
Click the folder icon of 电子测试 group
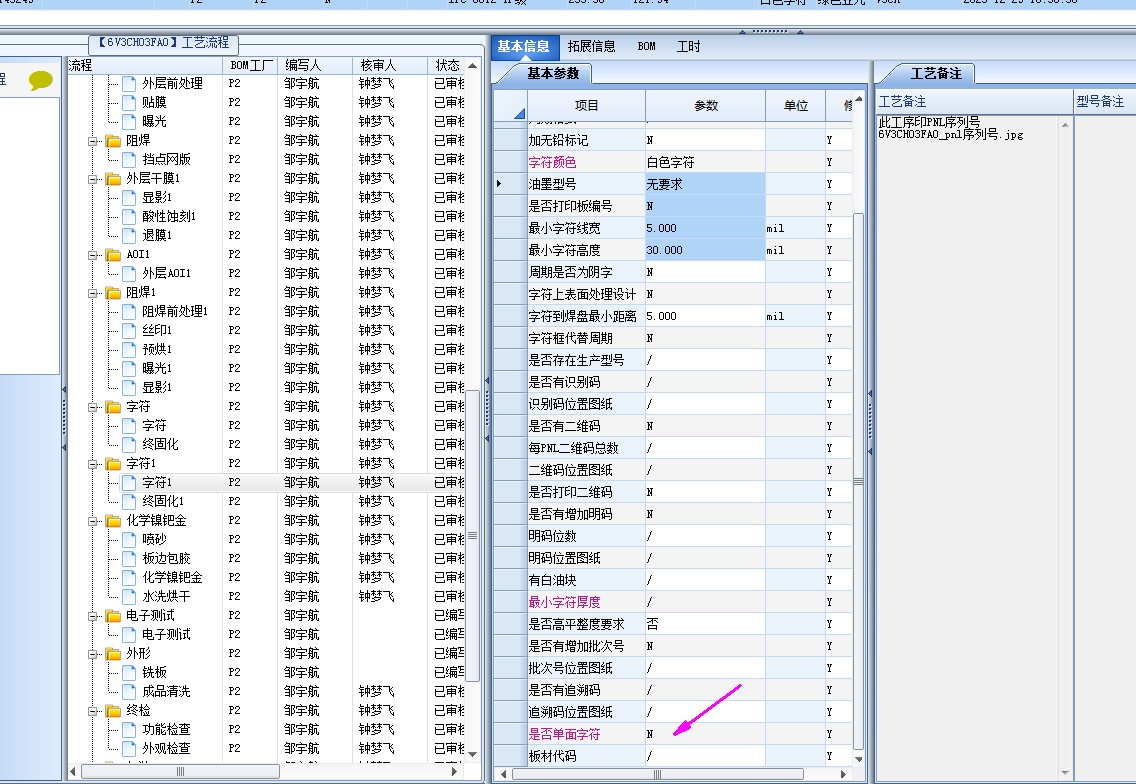tap(113, 615)
